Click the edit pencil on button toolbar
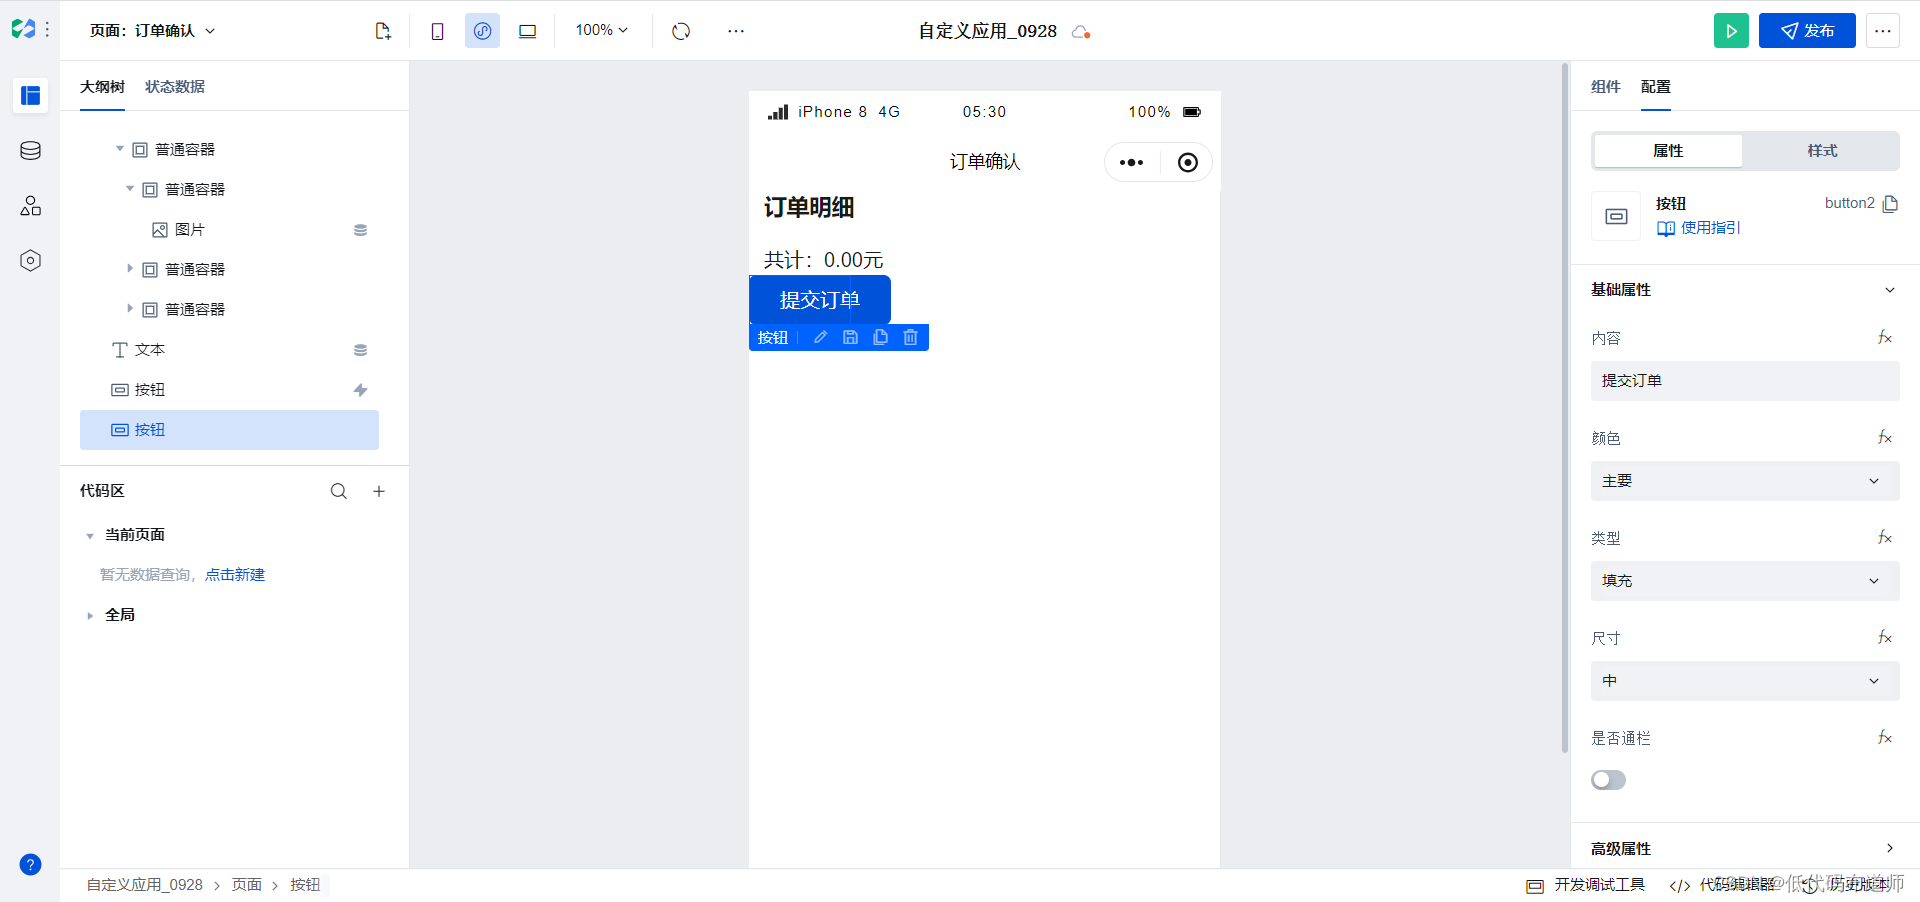 tap(820, 338)
